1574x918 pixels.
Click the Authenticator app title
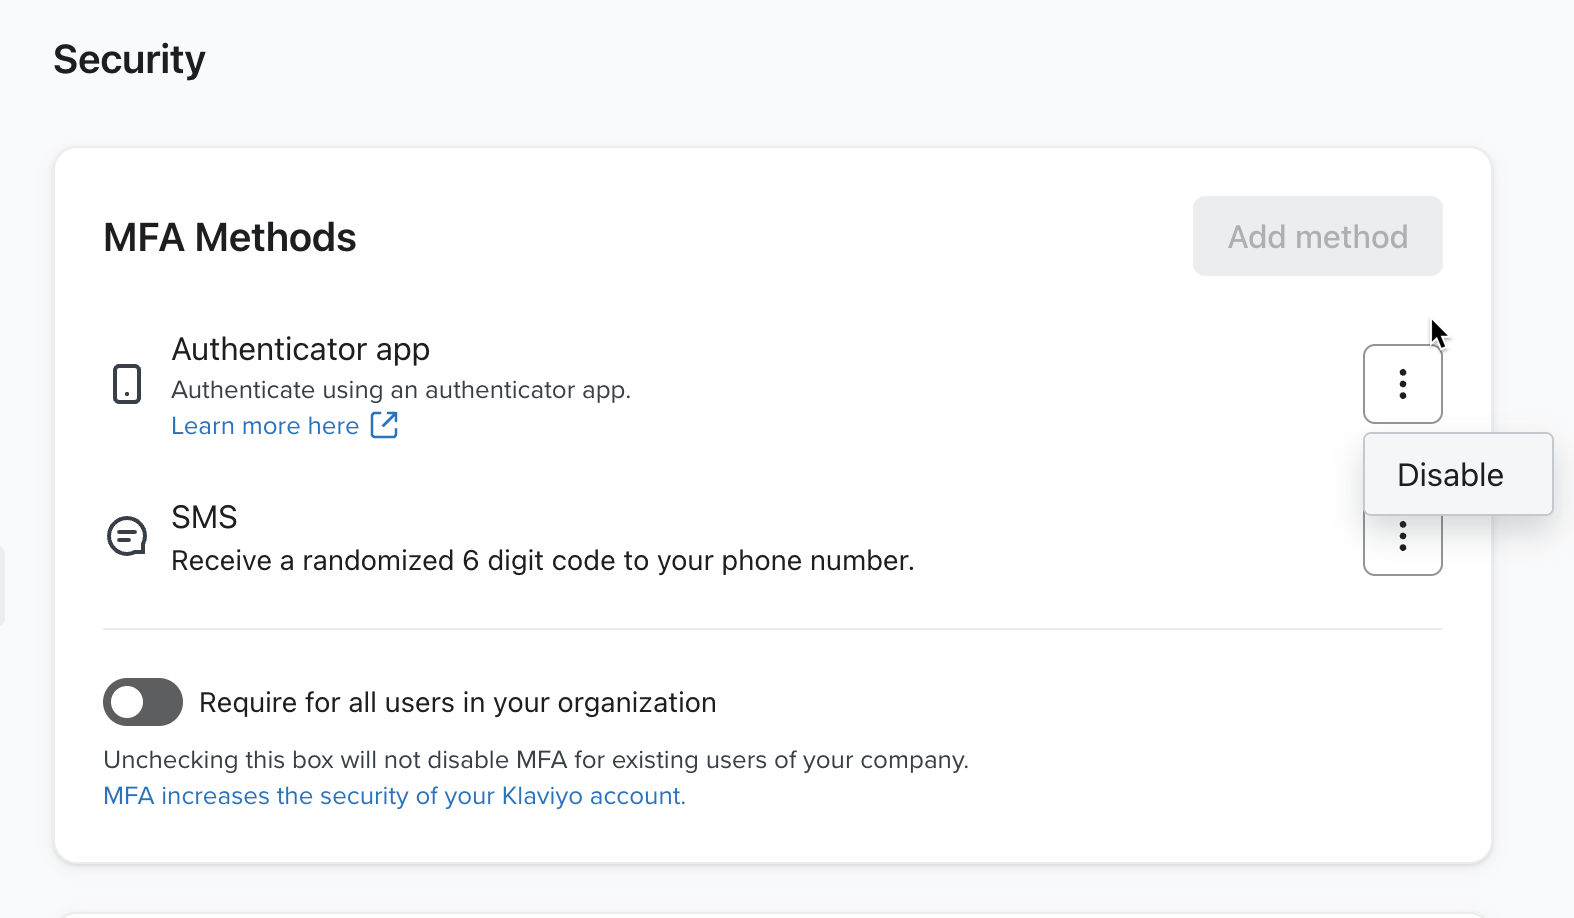pyautogui.click(x=300, y=349)
